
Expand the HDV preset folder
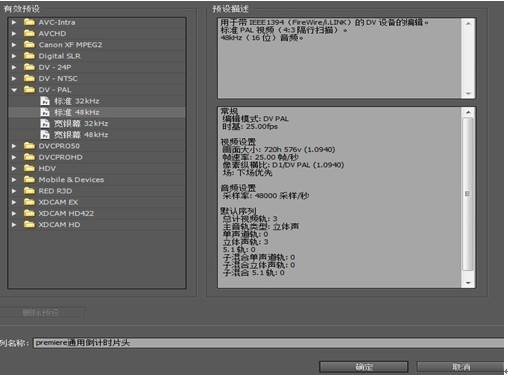14,168
